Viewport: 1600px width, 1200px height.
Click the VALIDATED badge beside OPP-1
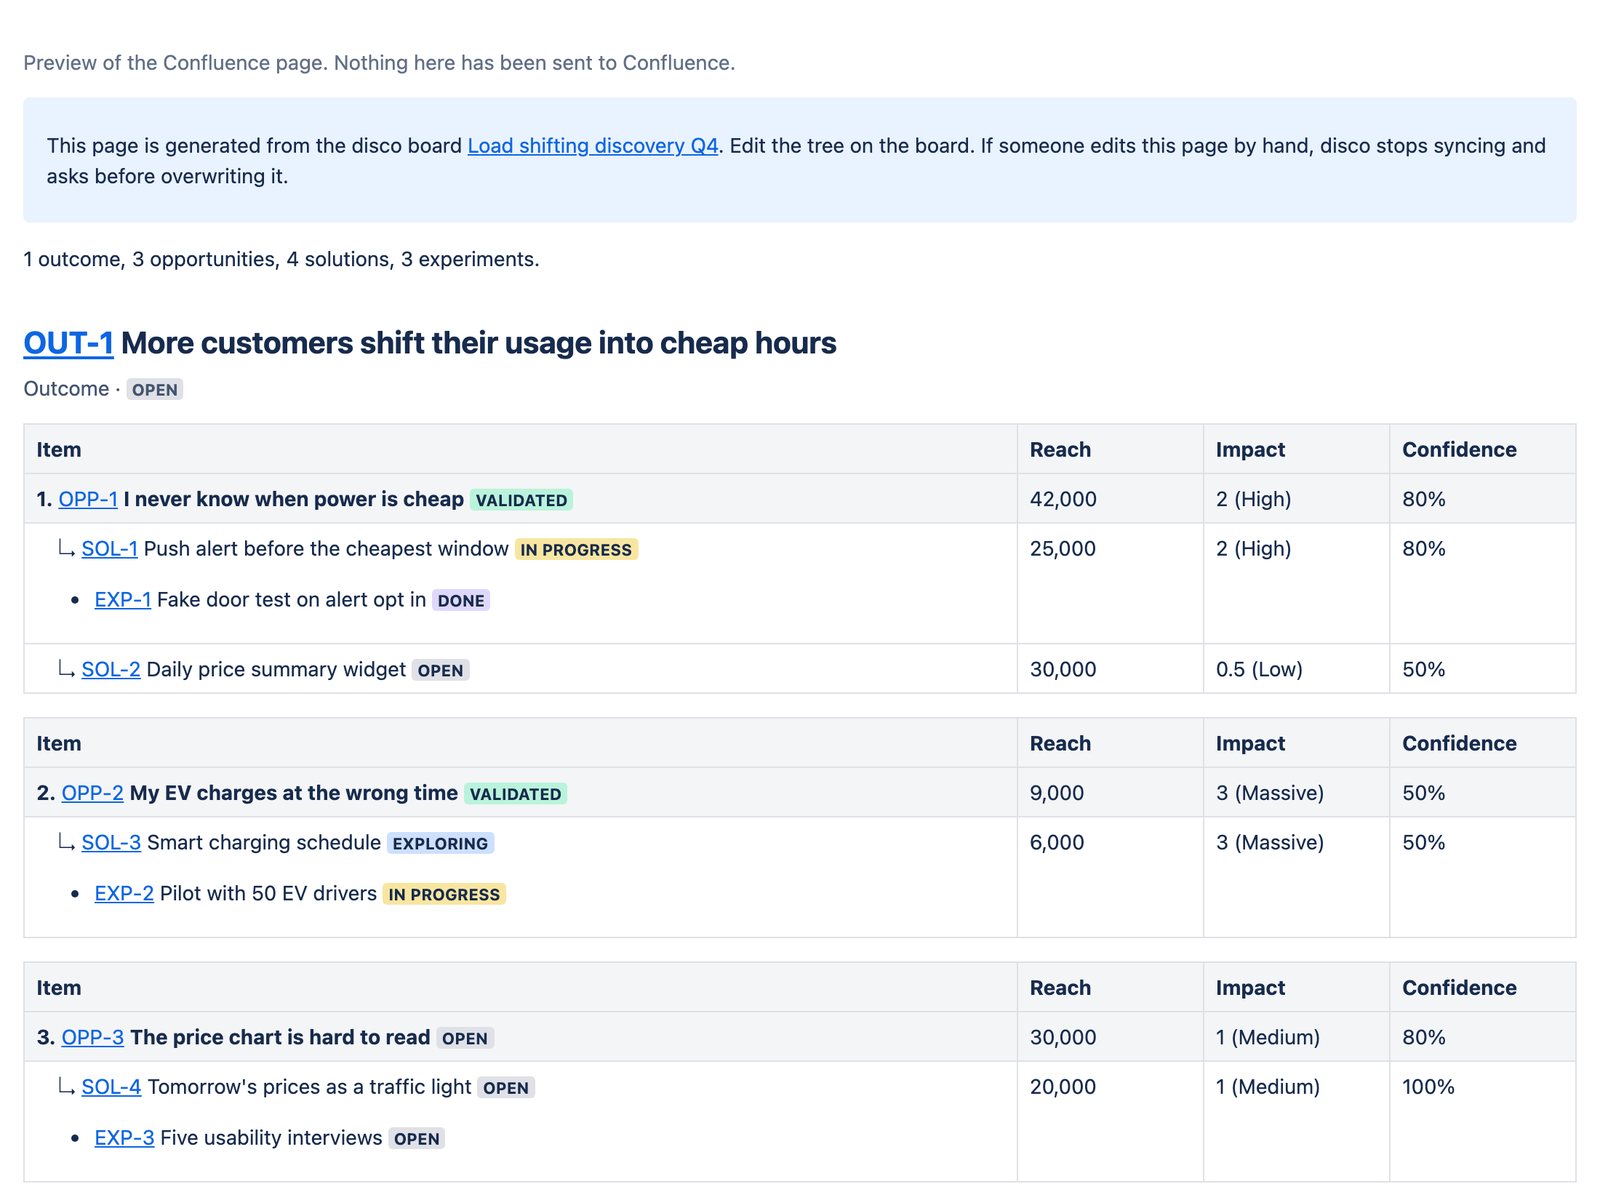tap(521, 500)
